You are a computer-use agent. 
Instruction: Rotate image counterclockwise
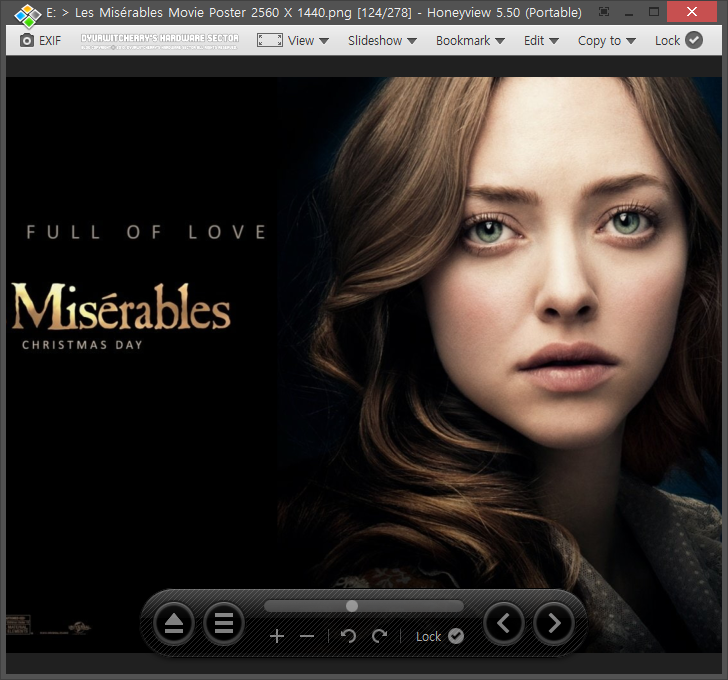pyautogui.click(x=348, y=636)
